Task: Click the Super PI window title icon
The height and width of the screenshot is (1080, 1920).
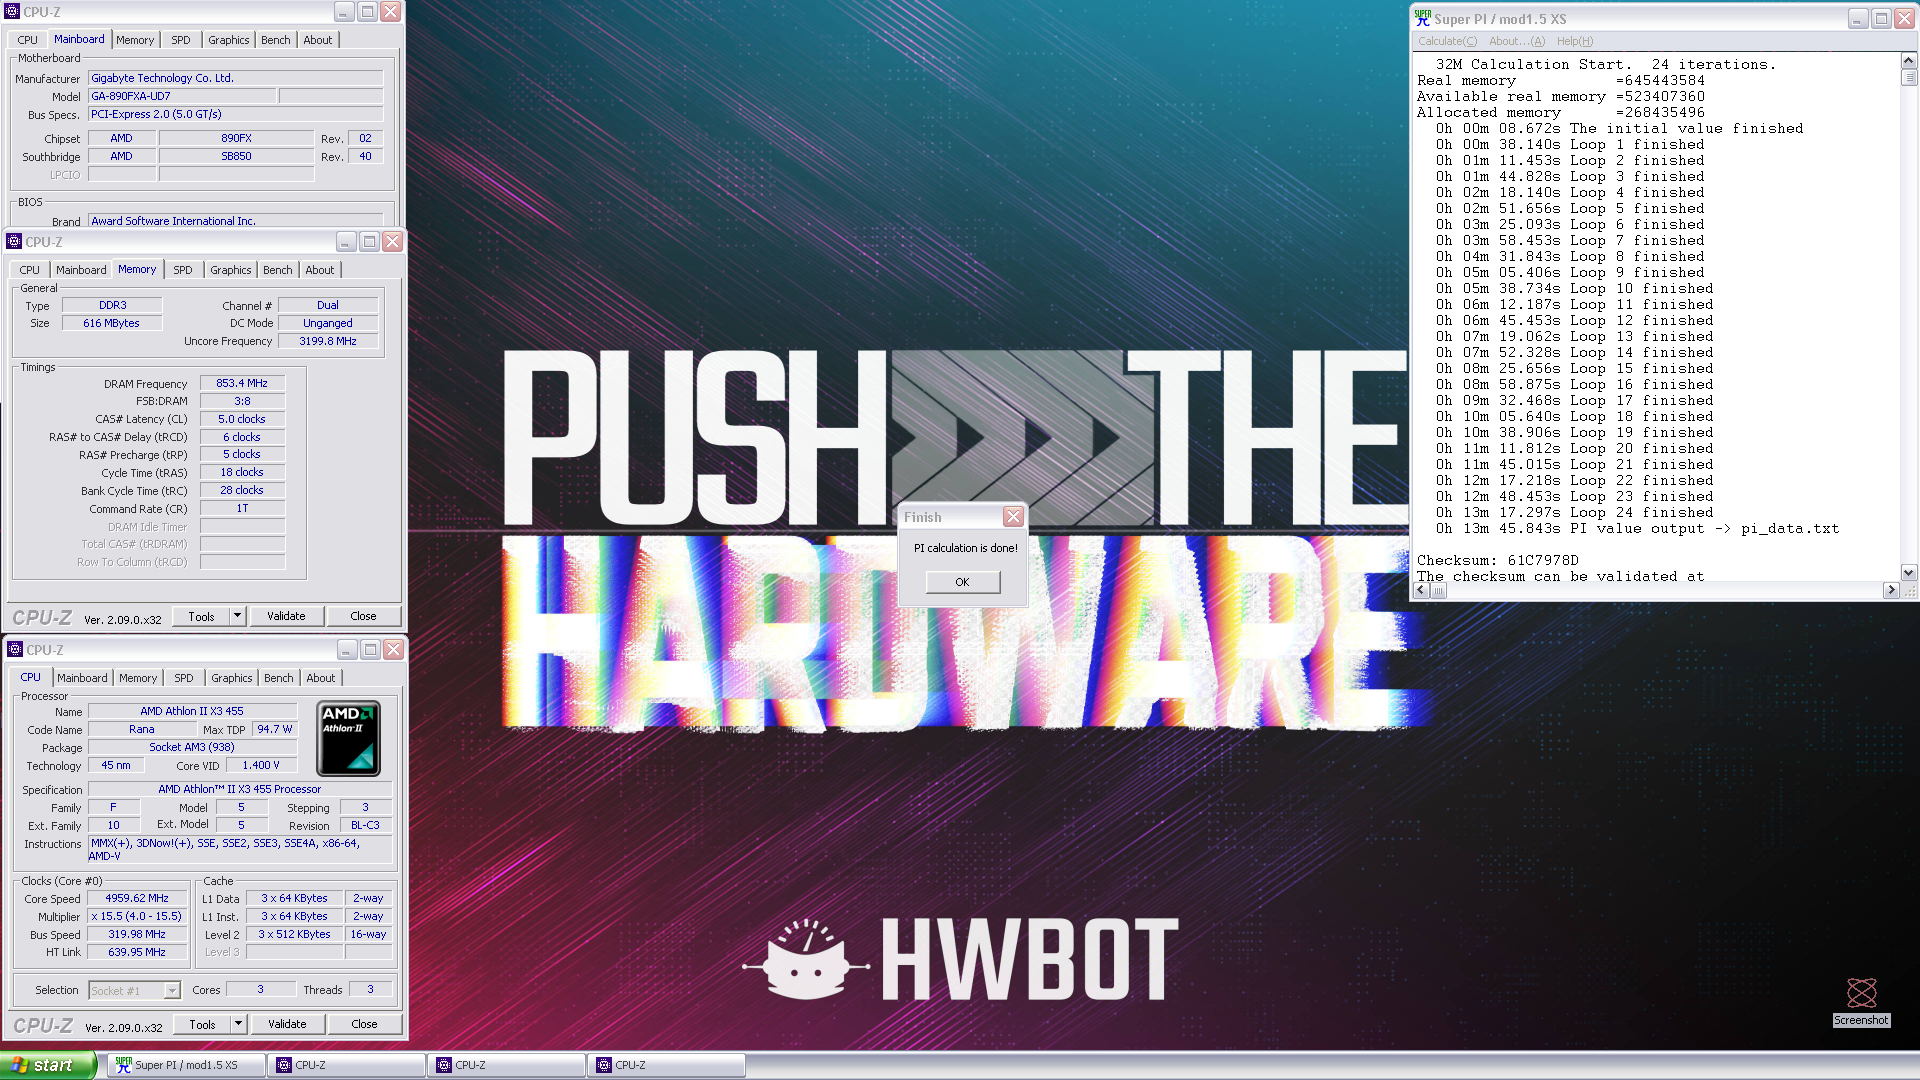Action: point(1422,18)
